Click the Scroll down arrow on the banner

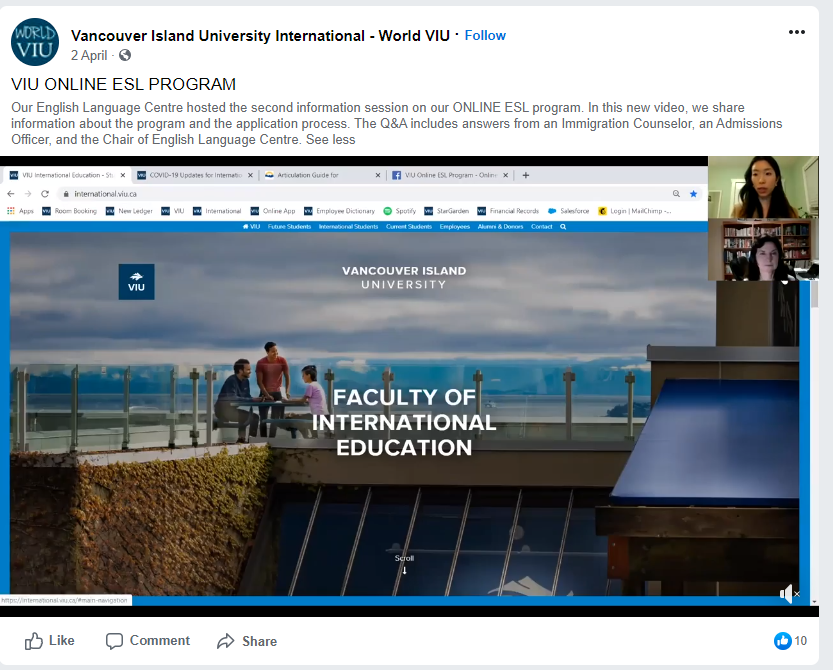[x=404, y=570]
